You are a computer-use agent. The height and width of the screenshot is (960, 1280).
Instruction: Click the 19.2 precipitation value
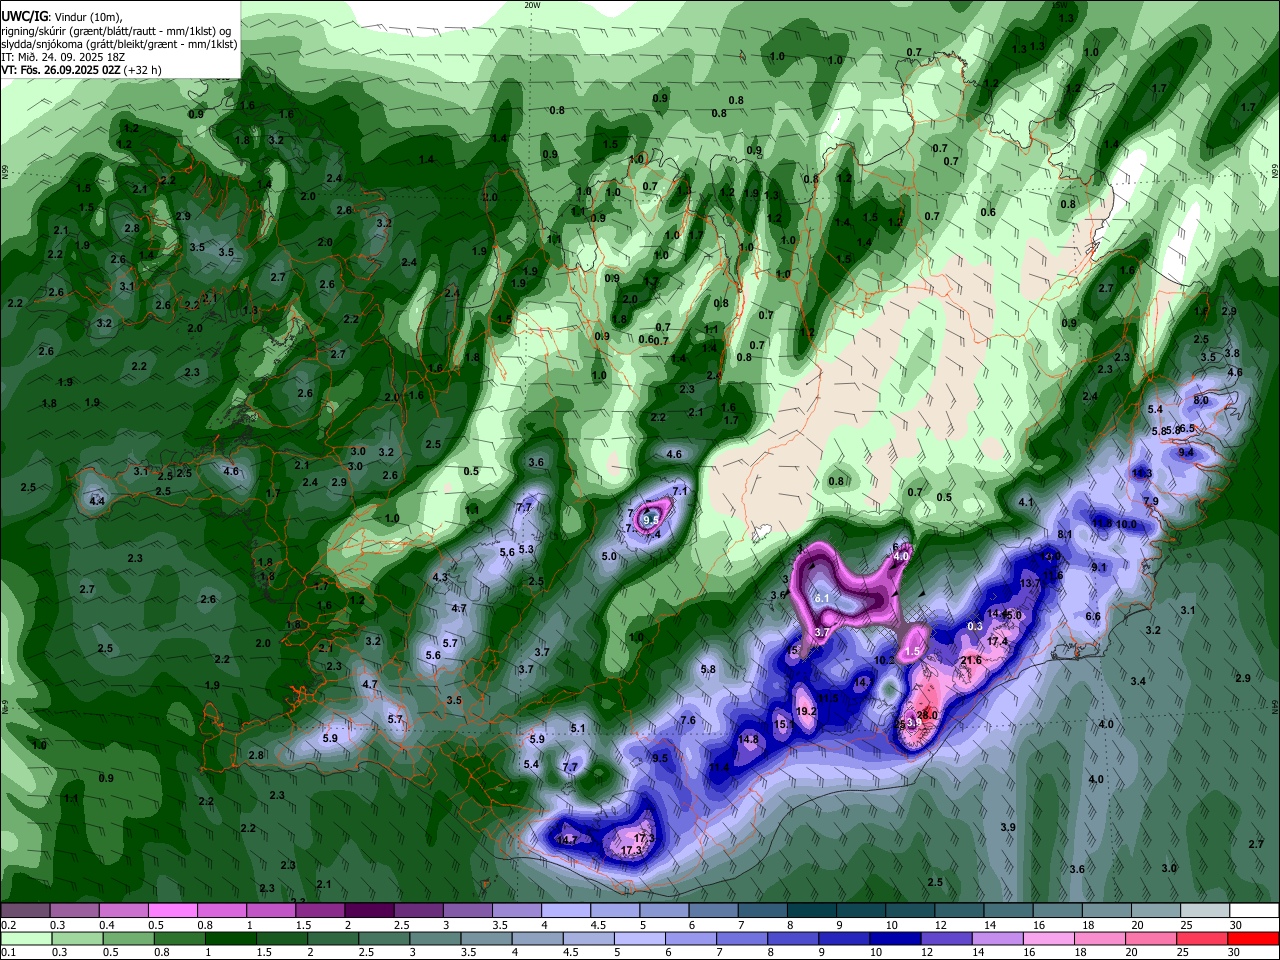[x=807, y=712]
